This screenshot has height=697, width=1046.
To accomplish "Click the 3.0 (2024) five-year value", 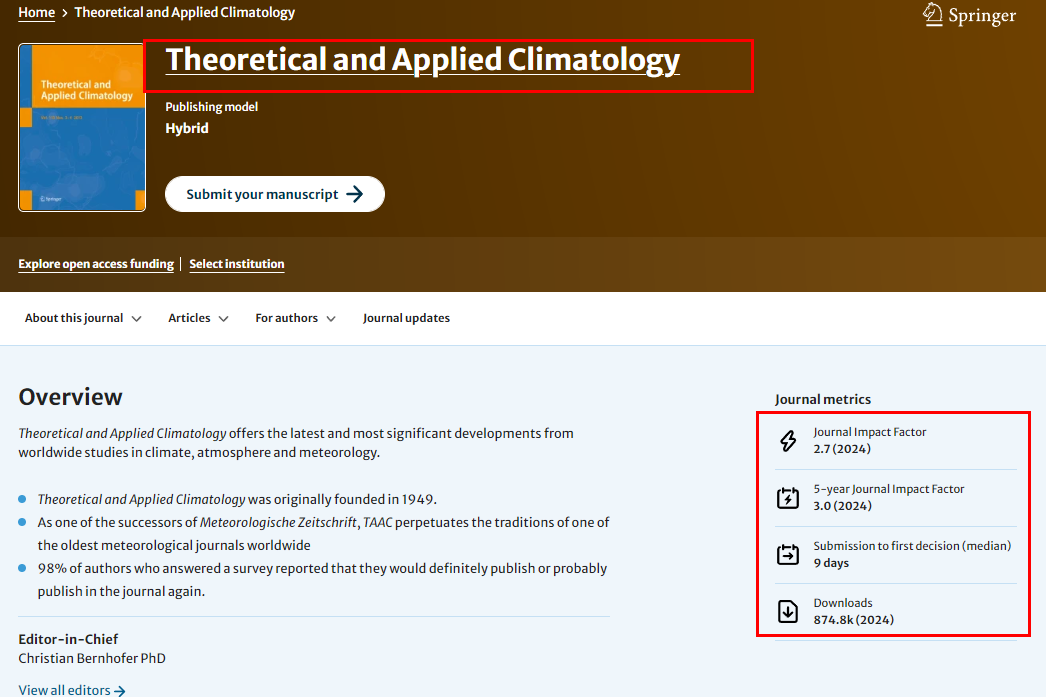I will (x=843, y=506).
